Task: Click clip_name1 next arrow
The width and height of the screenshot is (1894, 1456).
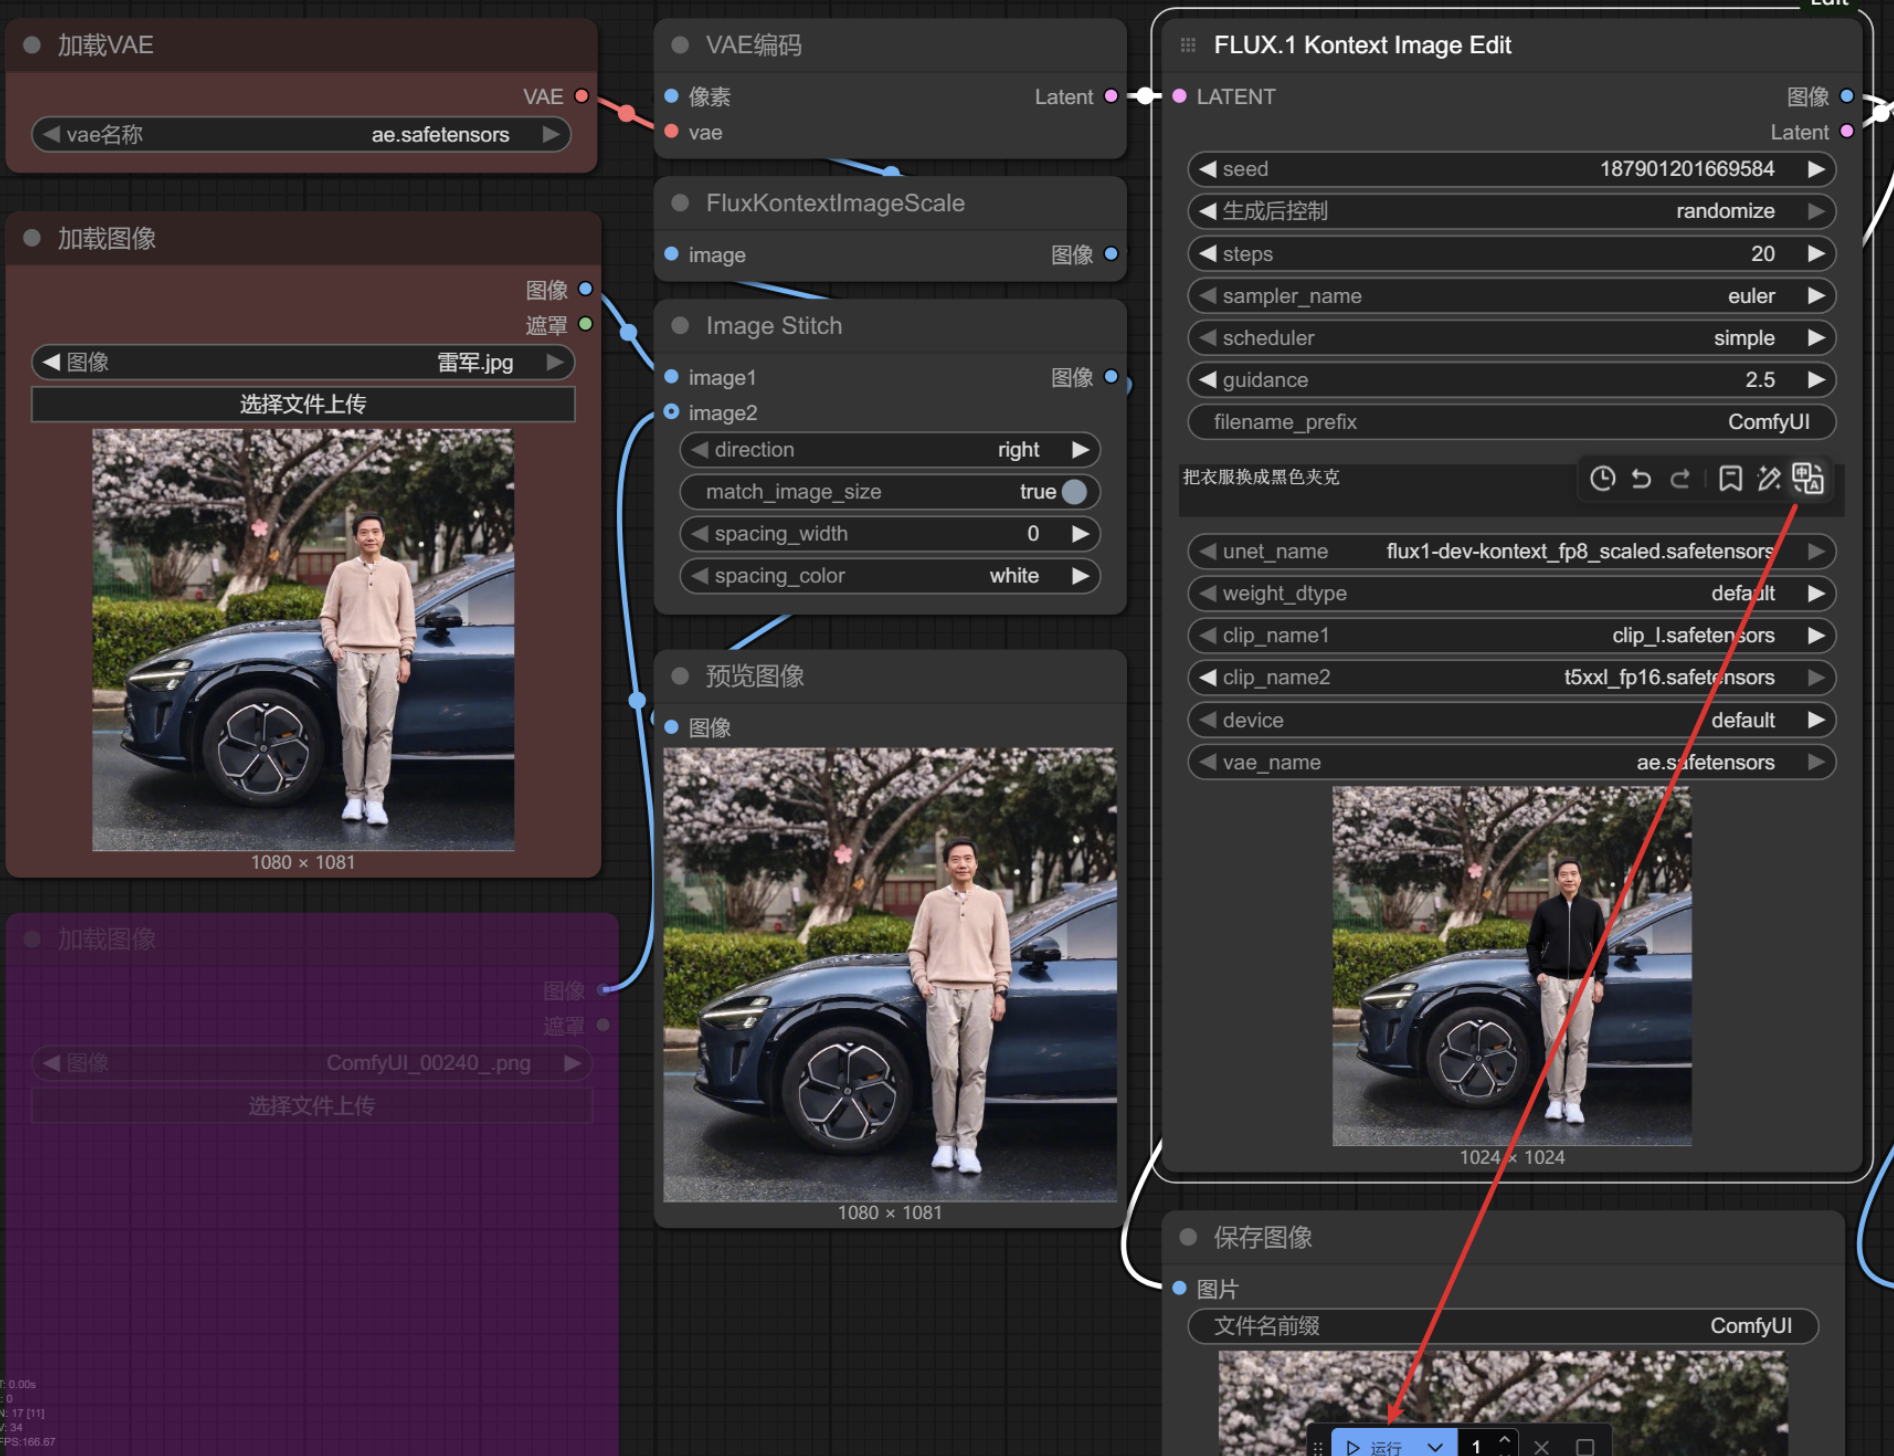Action: click(1816, 635)
